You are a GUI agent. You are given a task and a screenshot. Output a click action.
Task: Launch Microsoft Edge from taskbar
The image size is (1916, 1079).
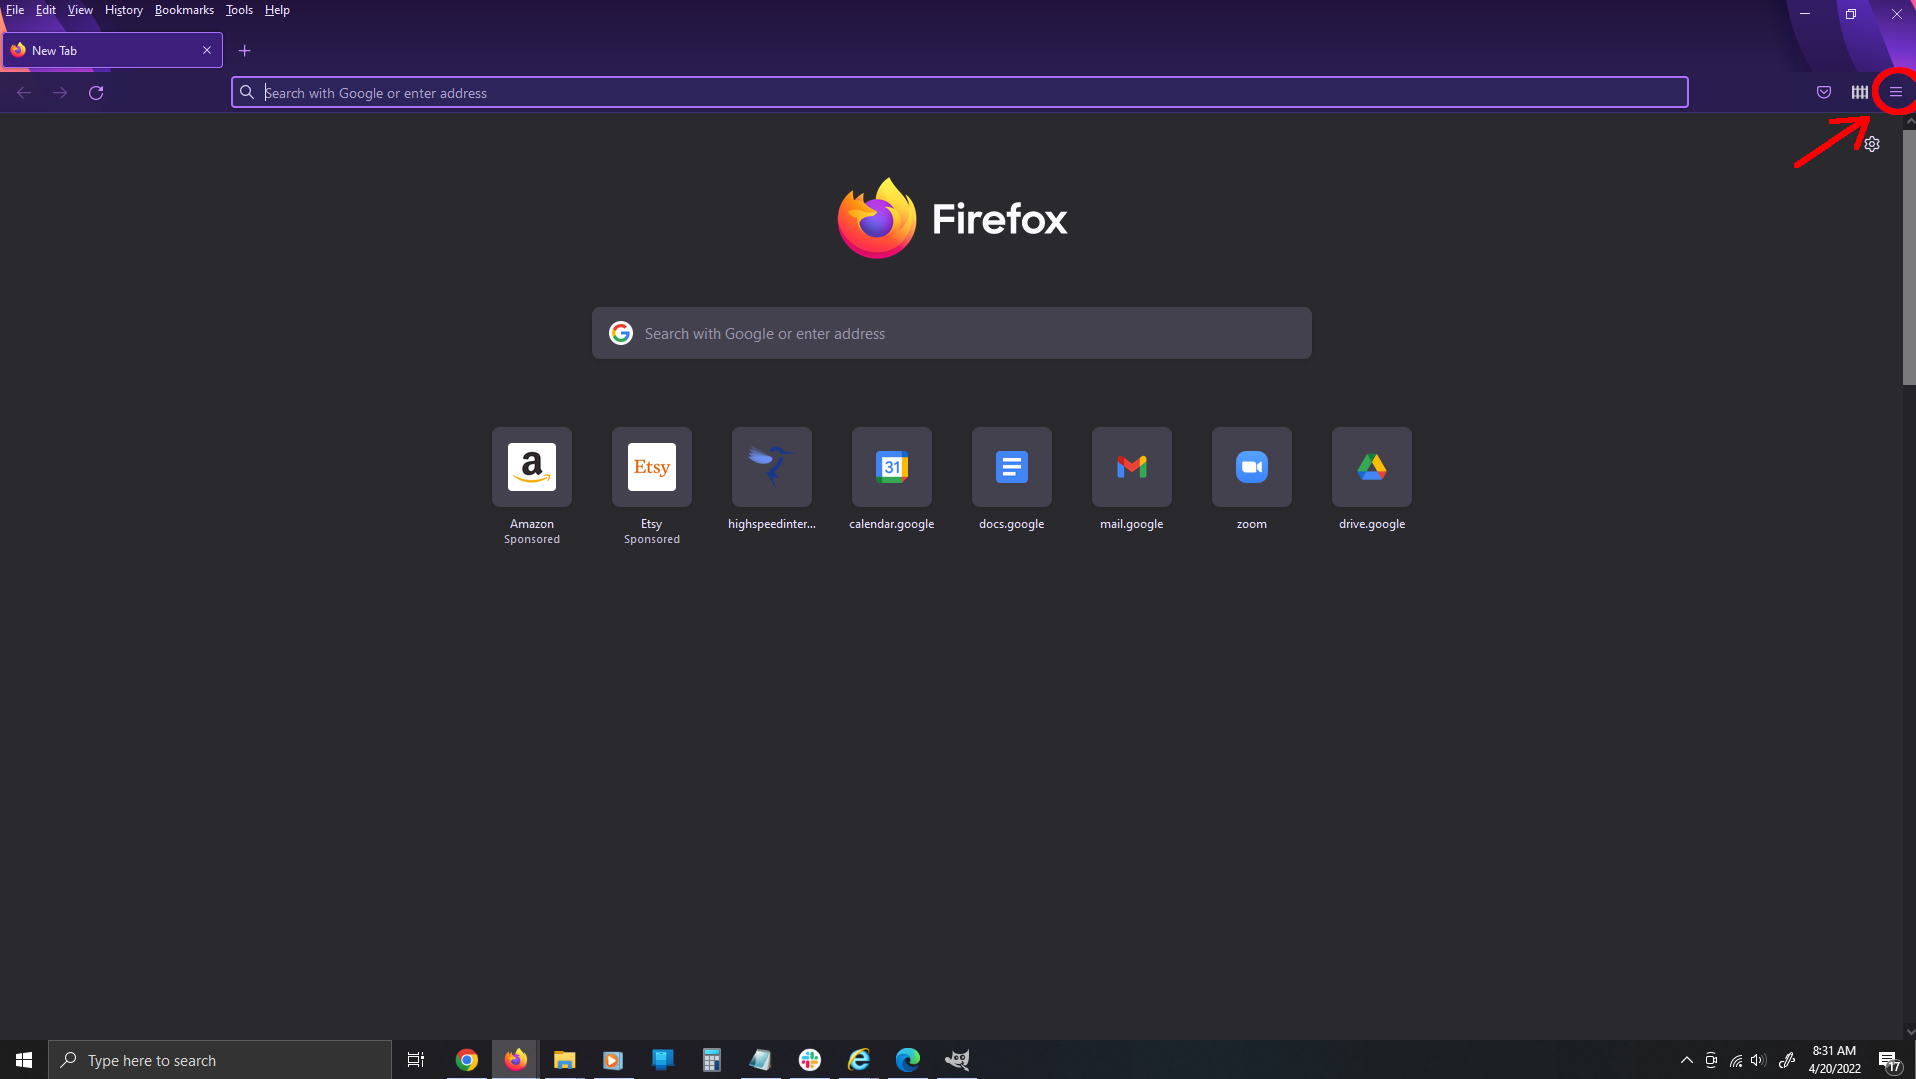pos(908,1060)
